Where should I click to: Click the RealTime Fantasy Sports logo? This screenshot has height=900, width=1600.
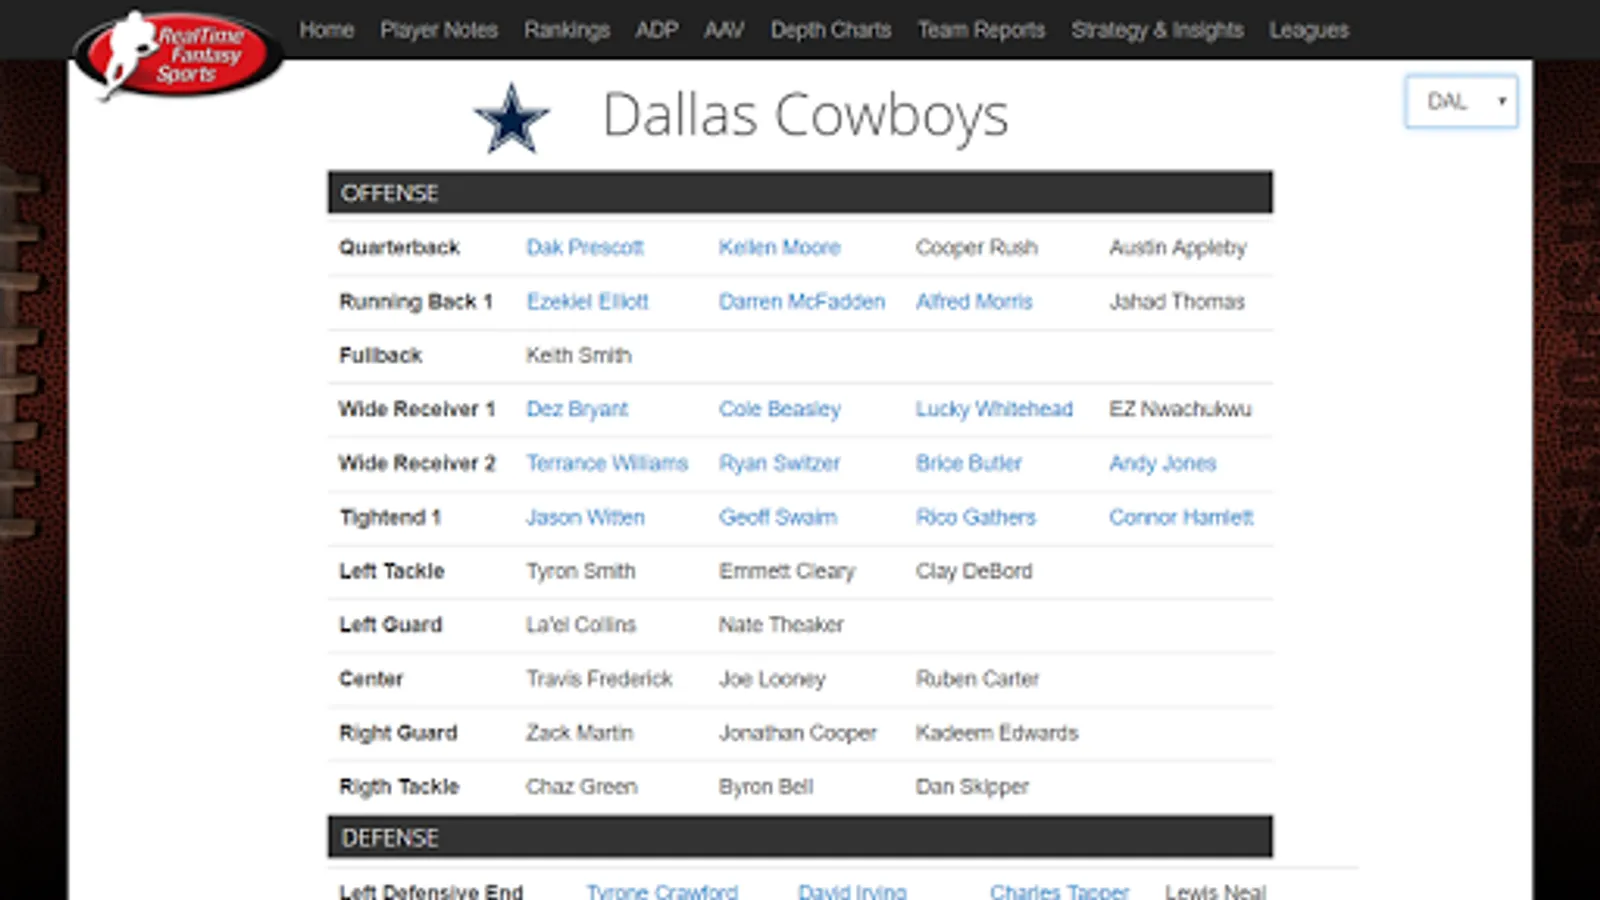pyautogui.click(x=178, y=55)
